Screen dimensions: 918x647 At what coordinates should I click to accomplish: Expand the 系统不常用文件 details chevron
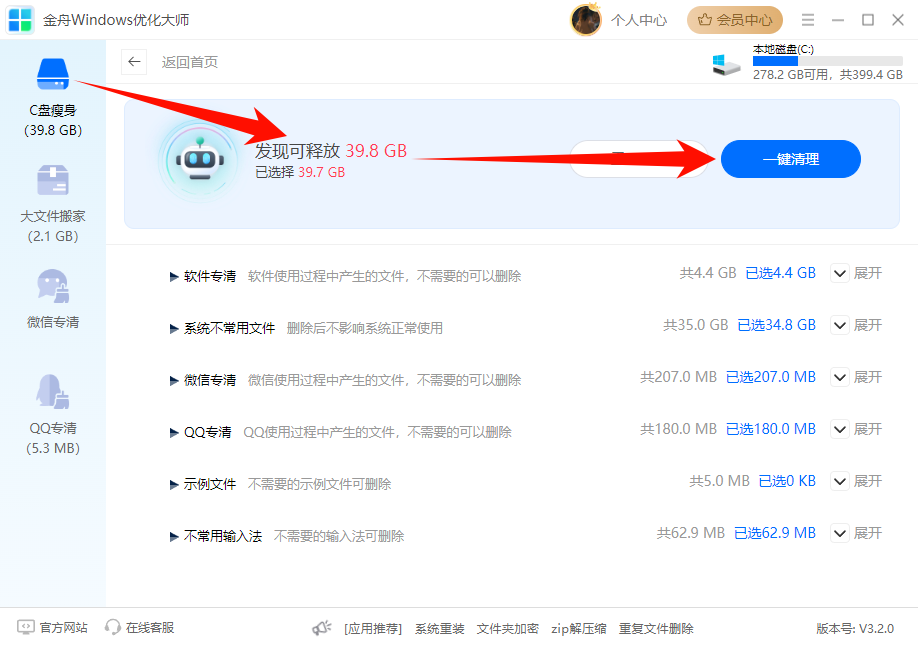[840, 325]
